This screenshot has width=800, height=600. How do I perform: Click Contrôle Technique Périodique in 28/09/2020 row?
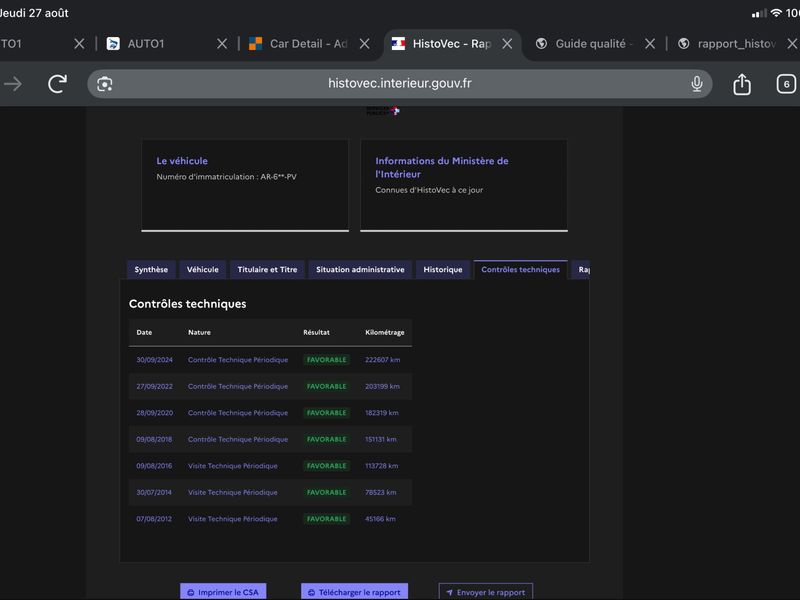click(x=238, y=413)
